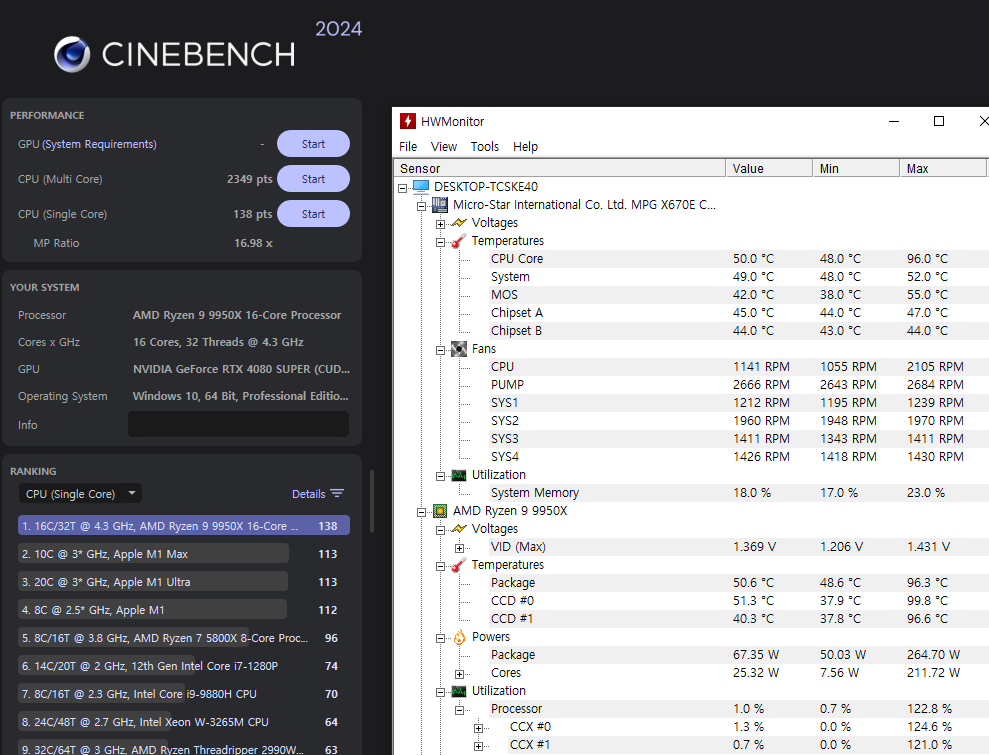The width and height of the screenshot is (989, 755).
Task: Select the Xeon W-3265M ranking row
Action: pos(184,722)
